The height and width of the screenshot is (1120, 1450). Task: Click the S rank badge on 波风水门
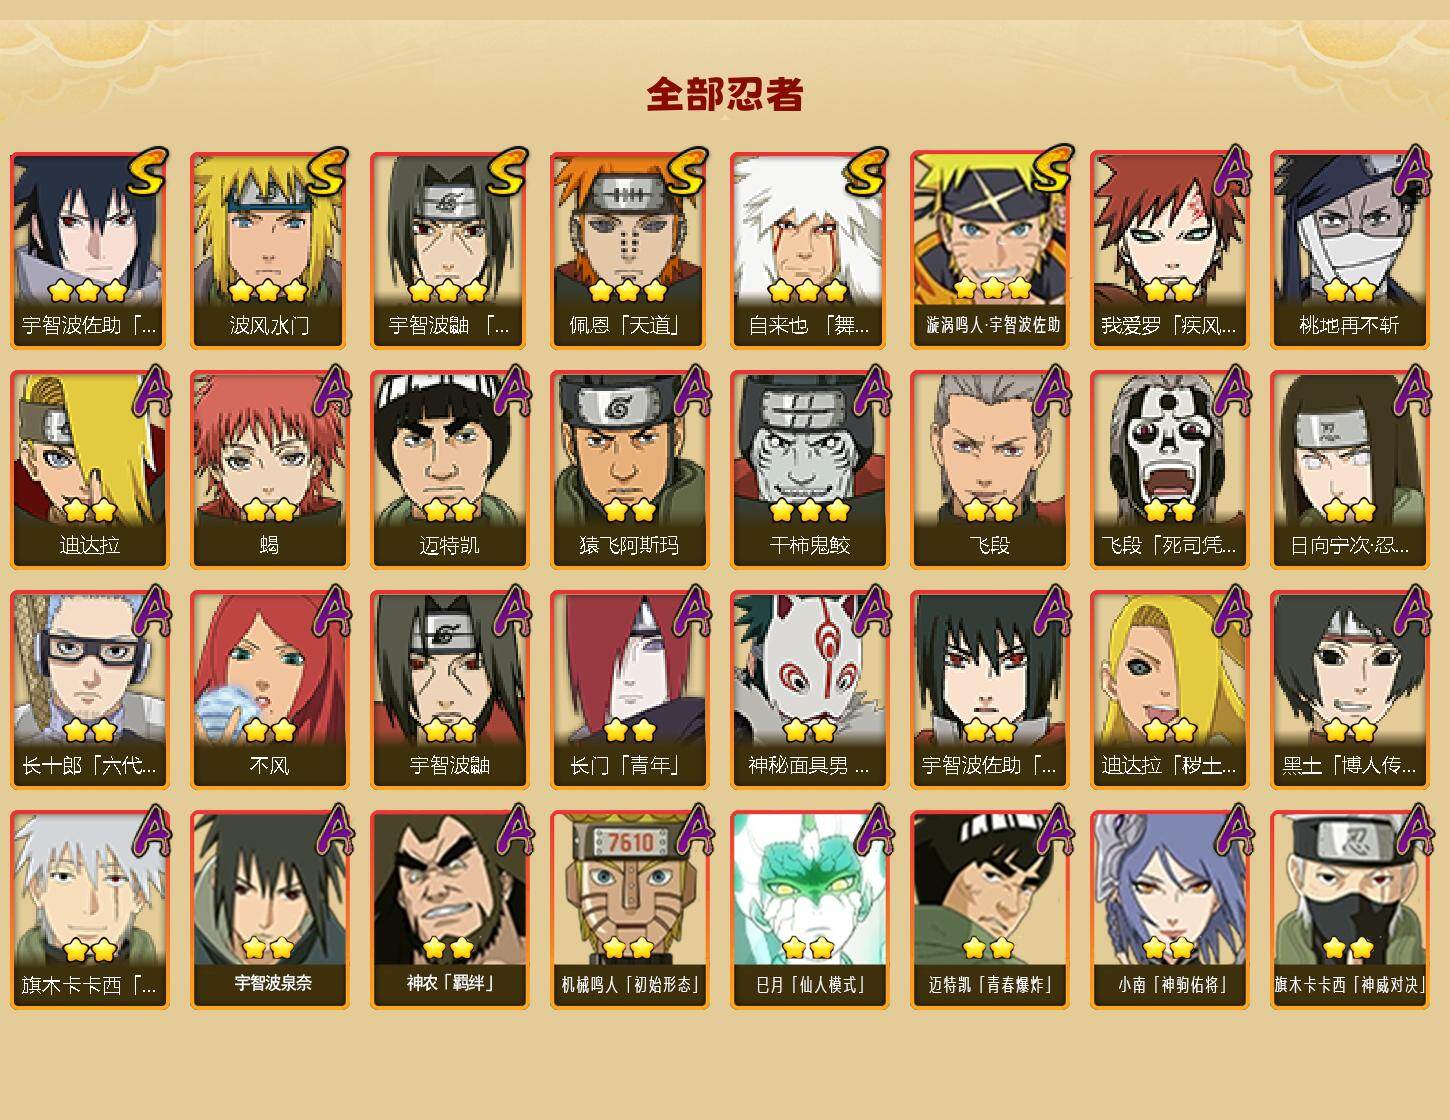(326, 172)
